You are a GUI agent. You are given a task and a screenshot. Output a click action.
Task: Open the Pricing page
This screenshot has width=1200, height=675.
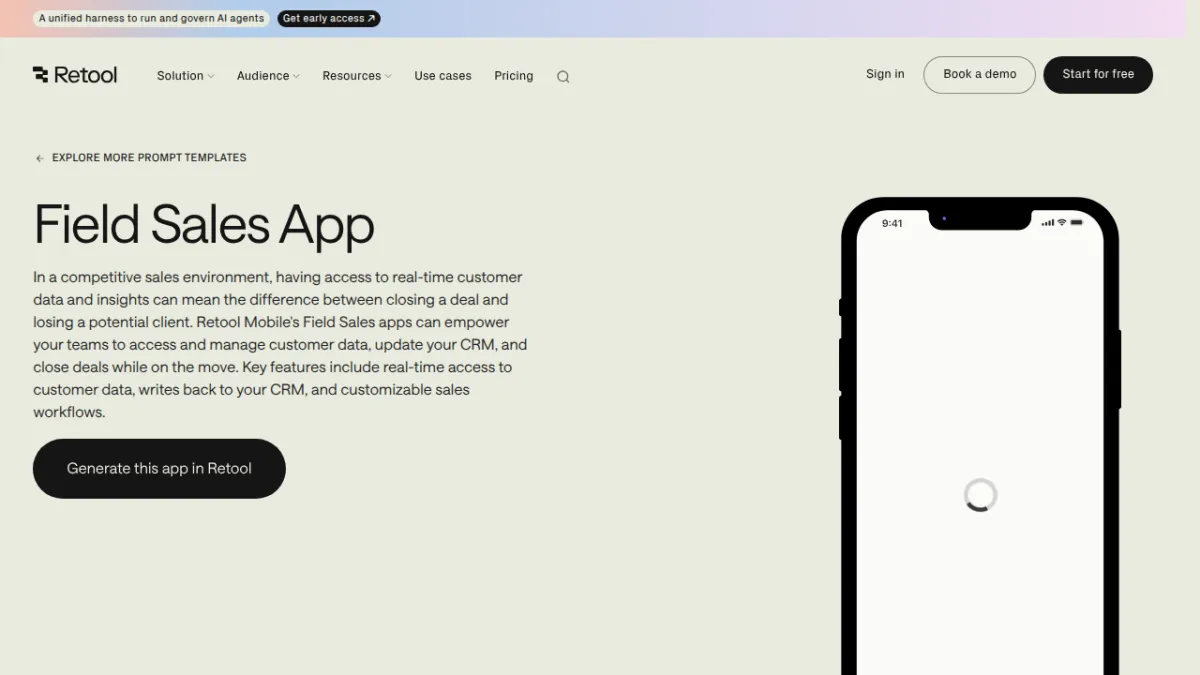coord(514,76)
